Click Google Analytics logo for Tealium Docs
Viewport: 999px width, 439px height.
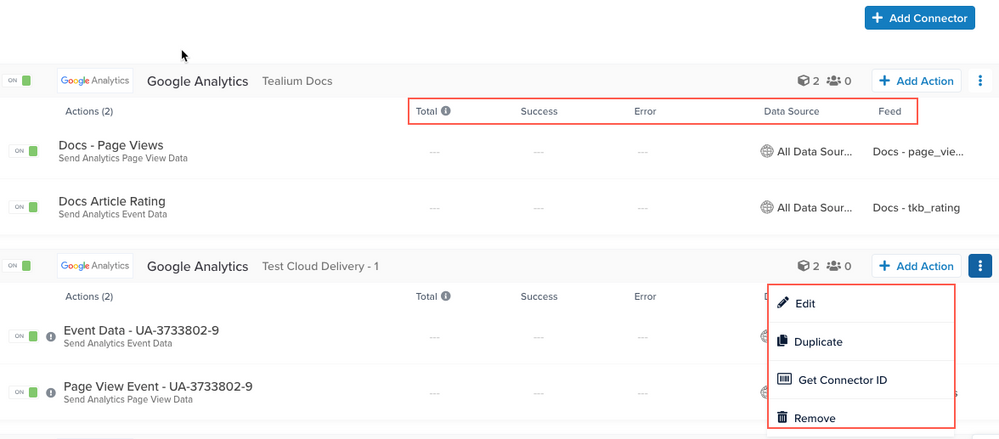95,81
